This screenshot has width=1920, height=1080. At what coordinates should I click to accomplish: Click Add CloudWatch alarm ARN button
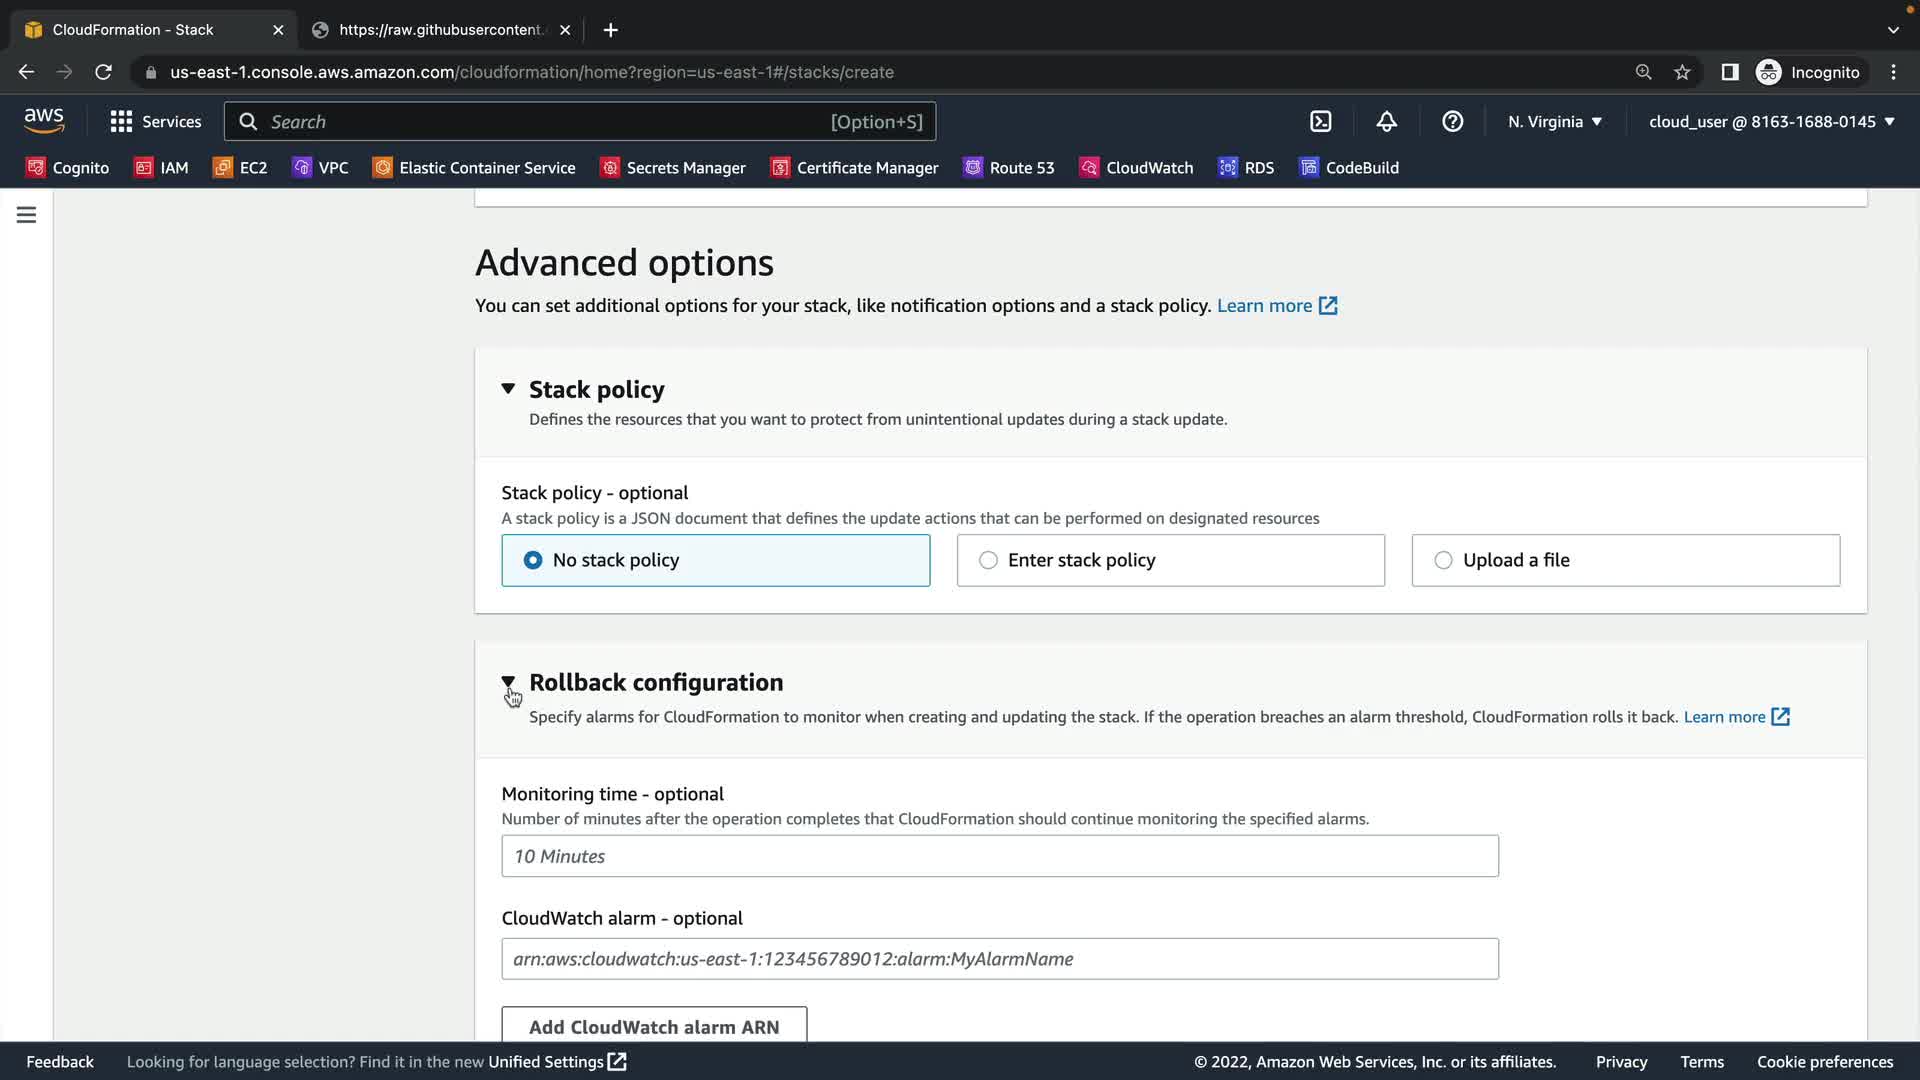(x=654, y=1027)
